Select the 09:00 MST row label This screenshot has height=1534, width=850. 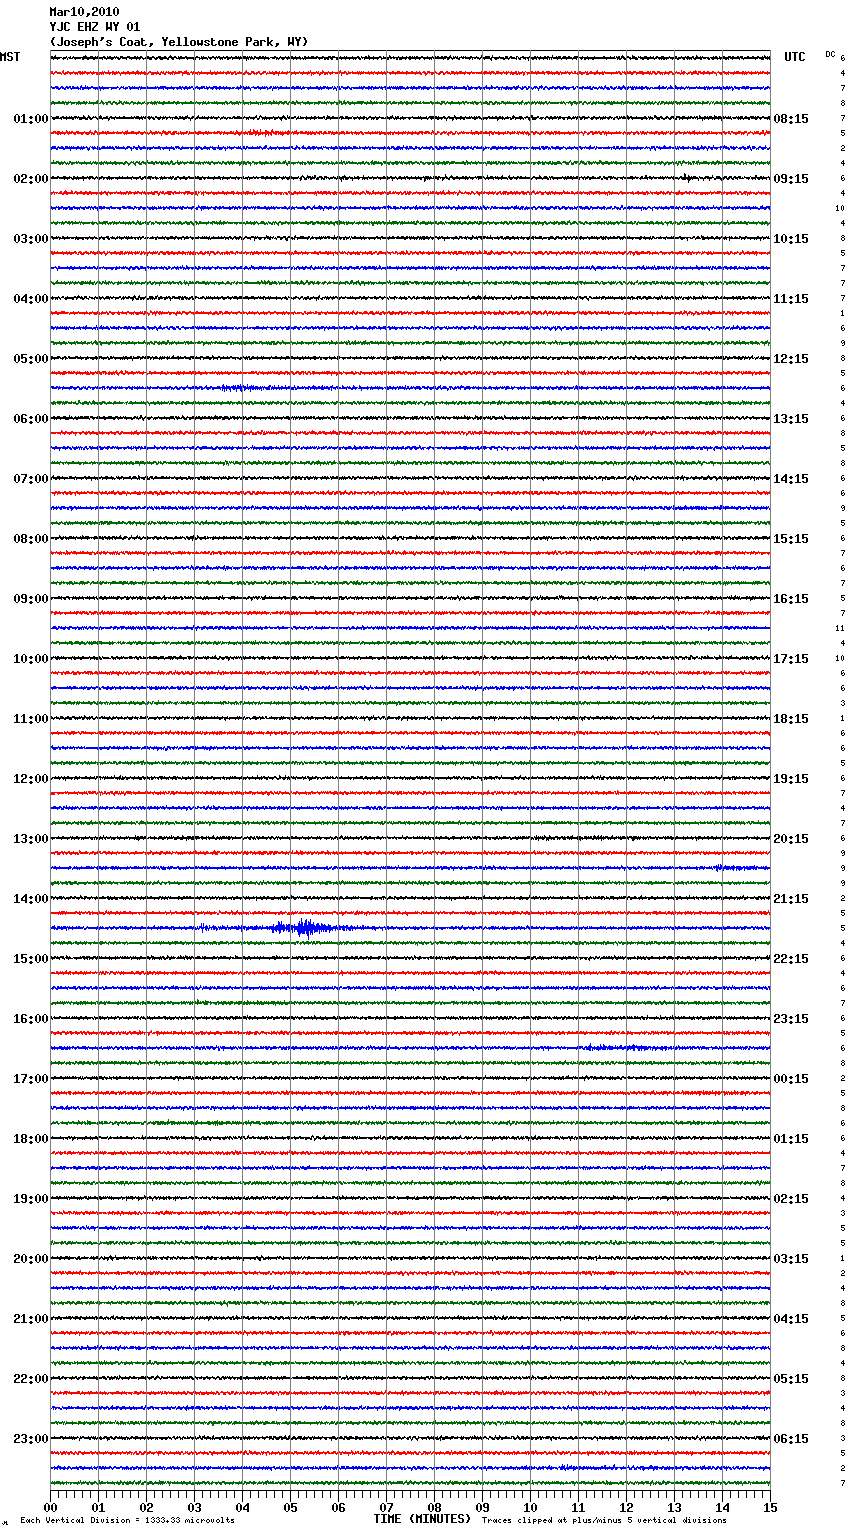point(31,599)
